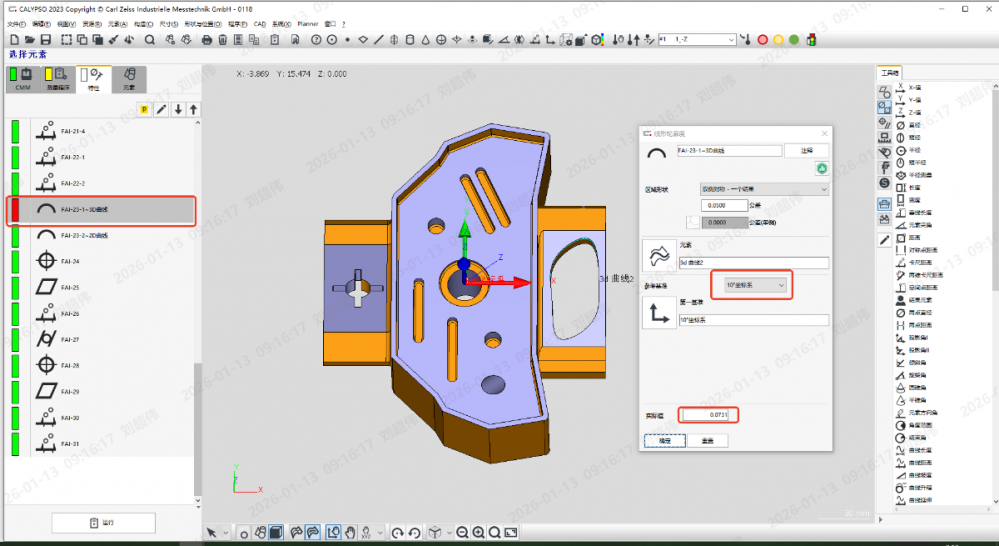Select the FAI-24 feature in list
The image size is (999, 546).
tap(70, 261)
